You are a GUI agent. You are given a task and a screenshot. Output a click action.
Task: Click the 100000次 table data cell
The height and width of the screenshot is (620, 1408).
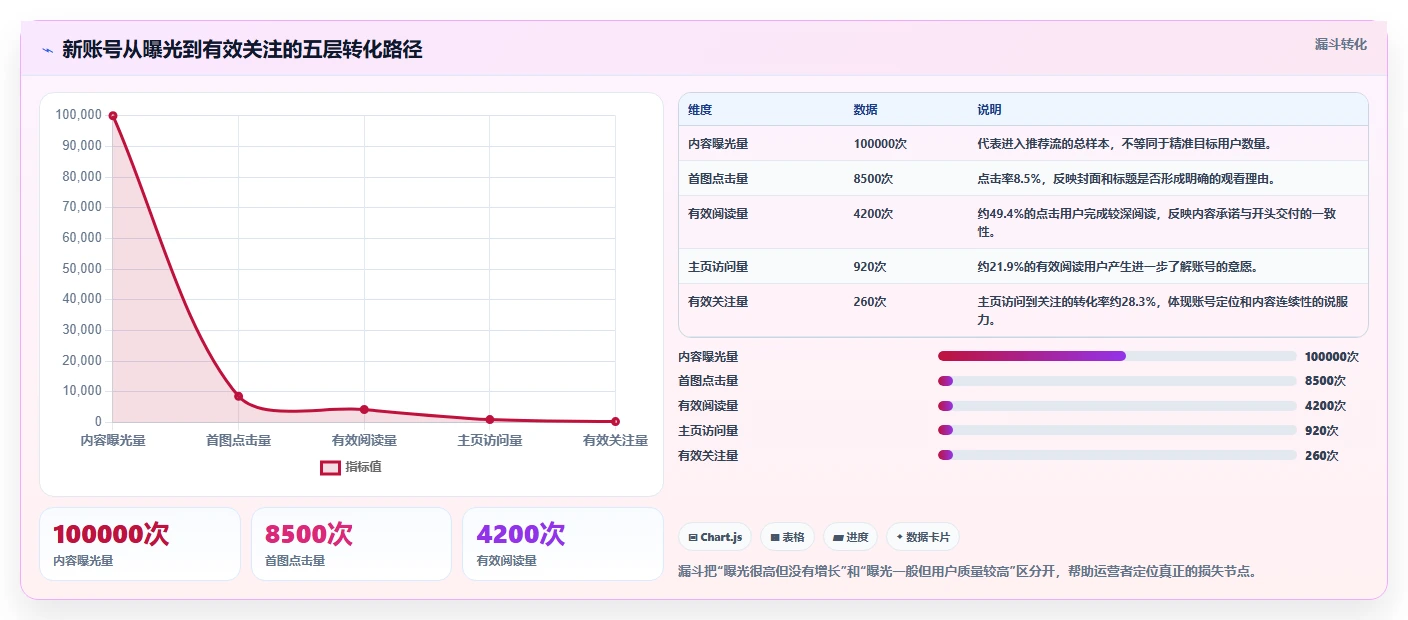coord(906,144)
